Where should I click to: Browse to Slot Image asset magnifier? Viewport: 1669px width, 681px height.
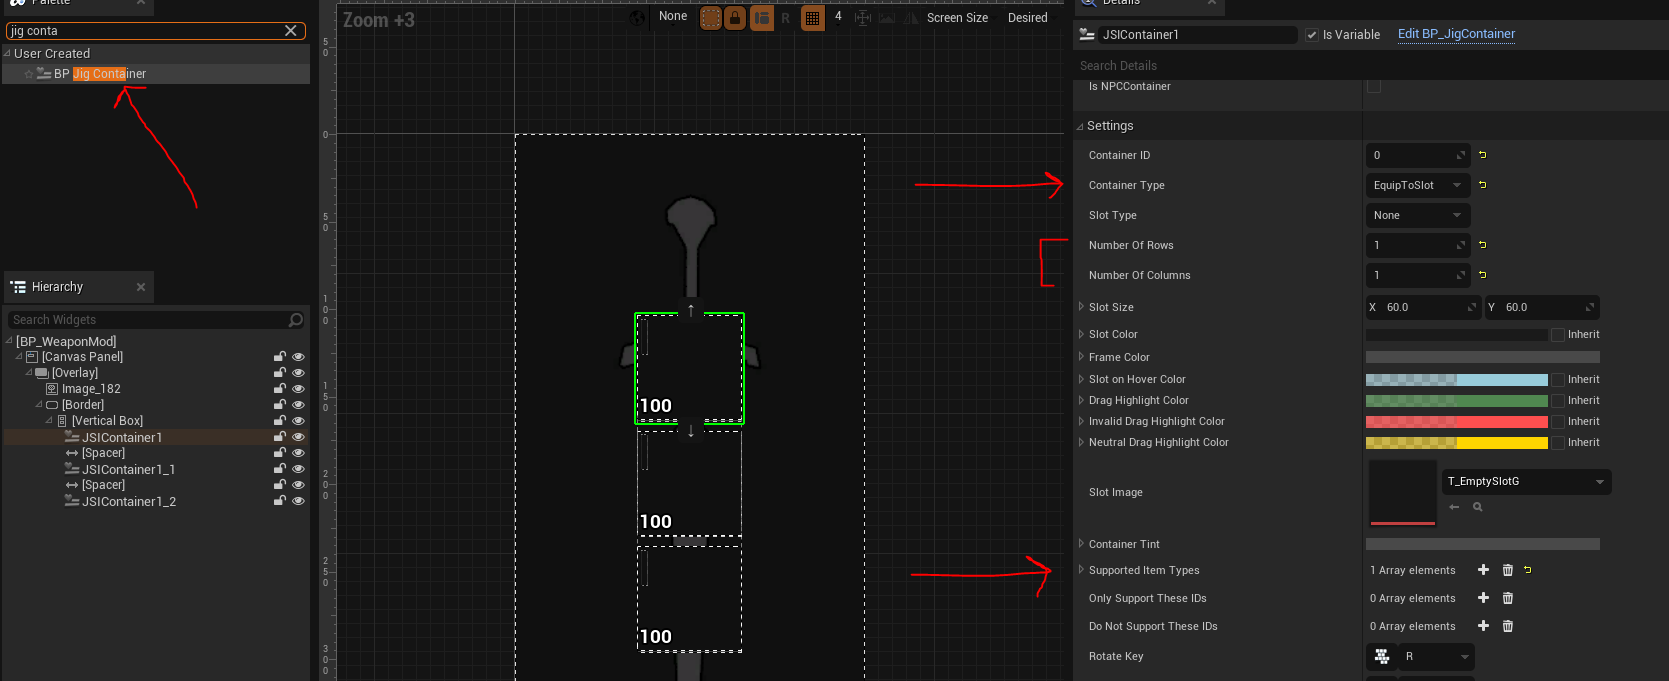(1478, 507)
